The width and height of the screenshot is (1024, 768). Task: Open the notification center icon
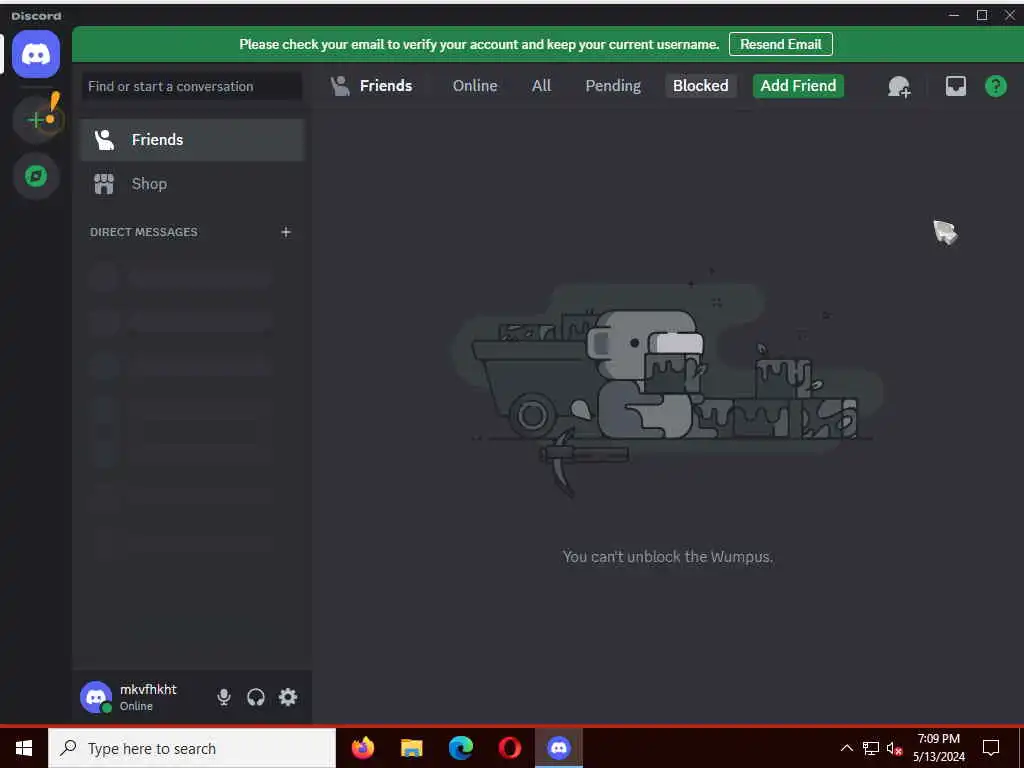point(991,748)
